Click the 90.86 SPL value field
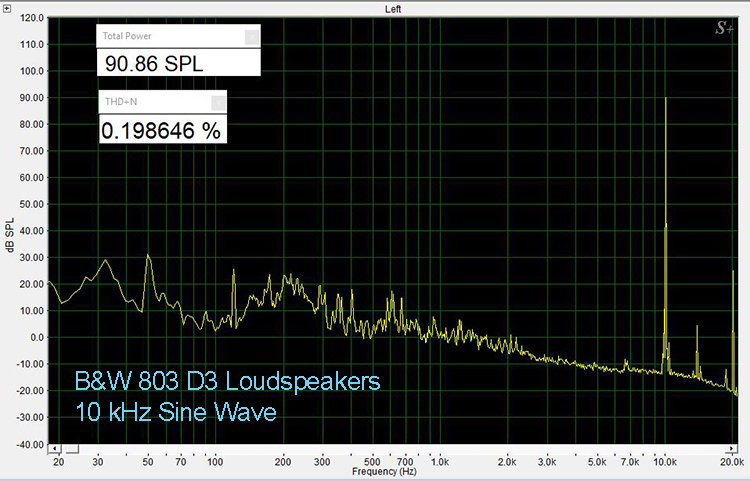Screen dimensions: 750x481 (178, 62)
